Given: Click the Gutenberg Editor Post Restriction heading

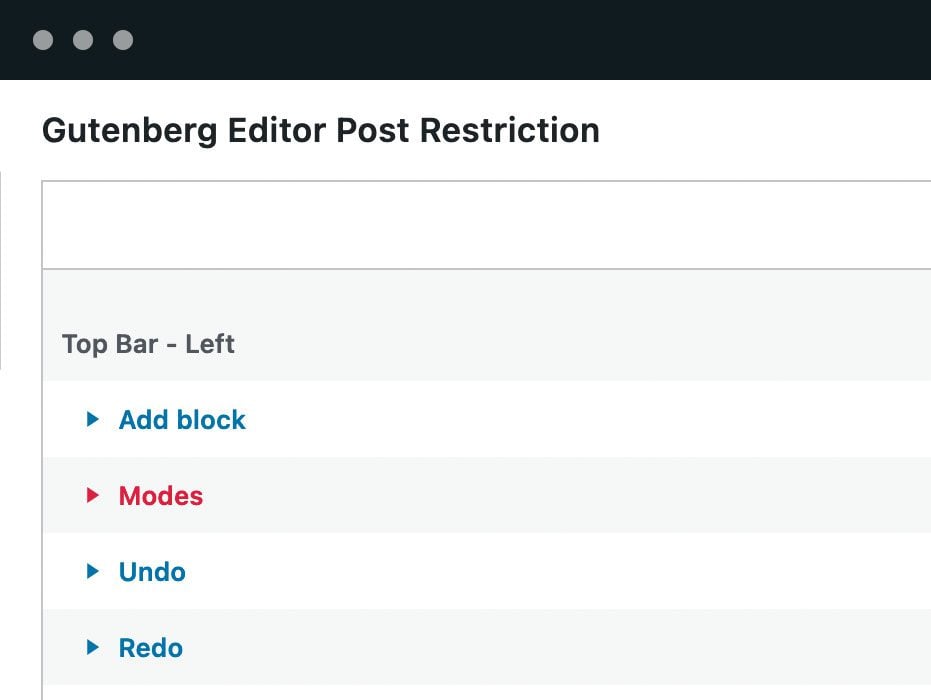Looking at the screenshot, I should (x=320, y=131).
